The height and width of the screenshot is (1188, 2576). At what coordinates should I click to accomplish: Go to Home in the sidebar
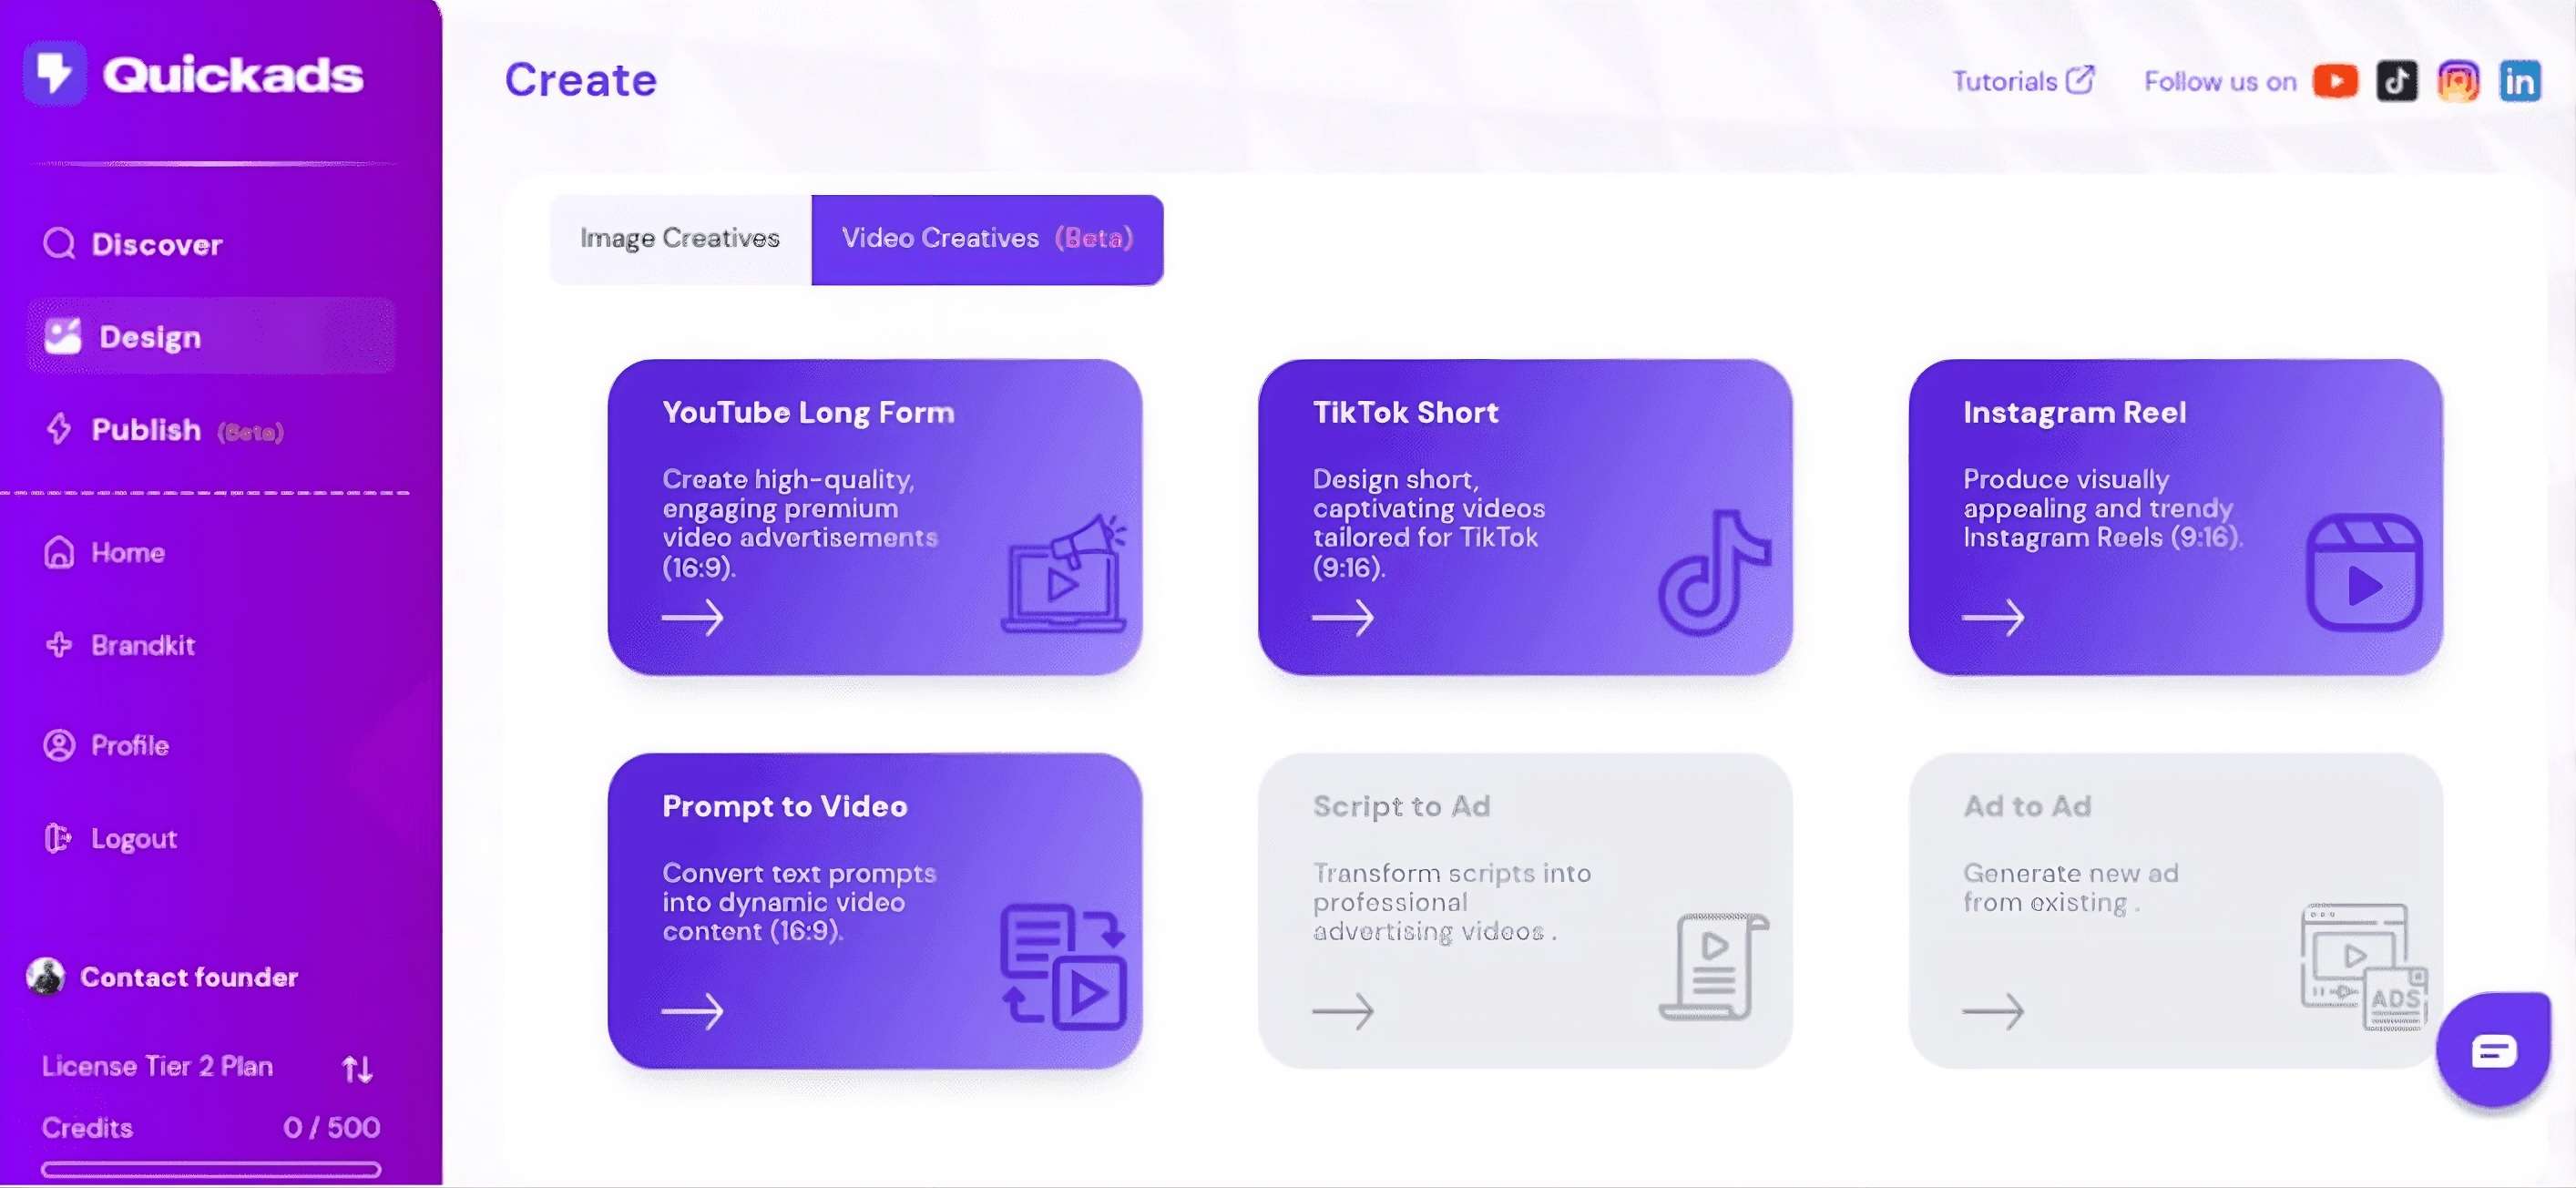128,552
